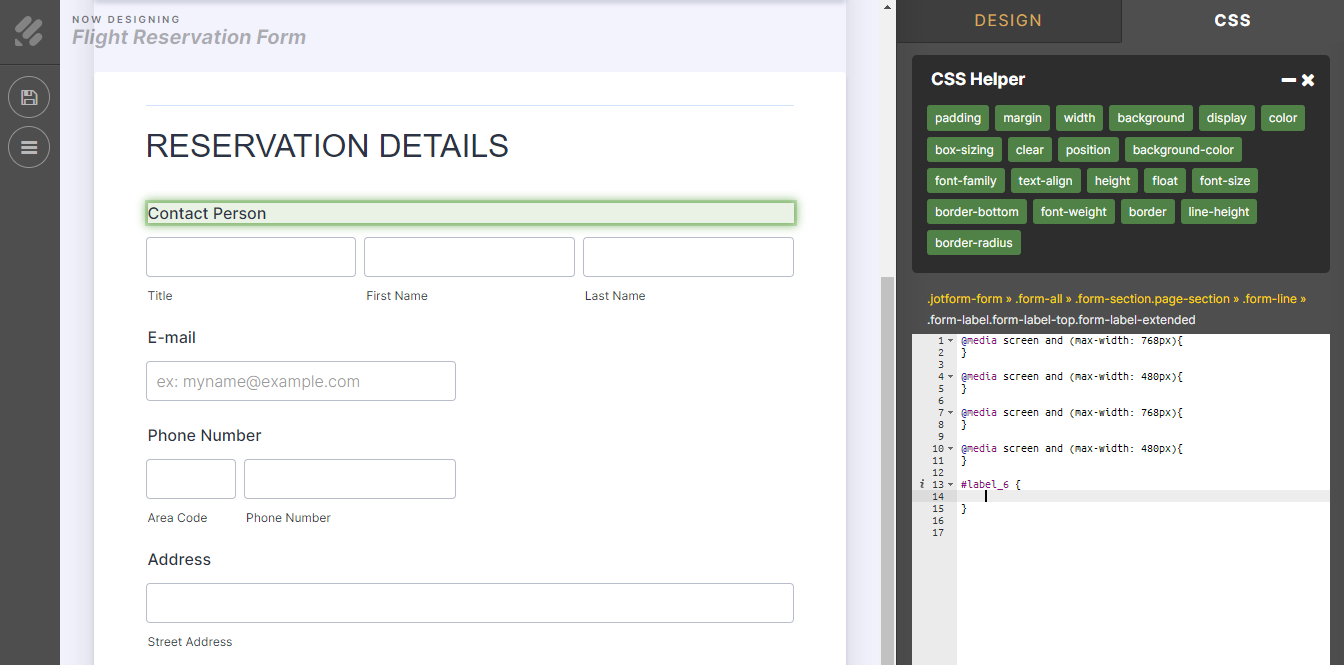Insert the height property

(x=1112, y=181)
